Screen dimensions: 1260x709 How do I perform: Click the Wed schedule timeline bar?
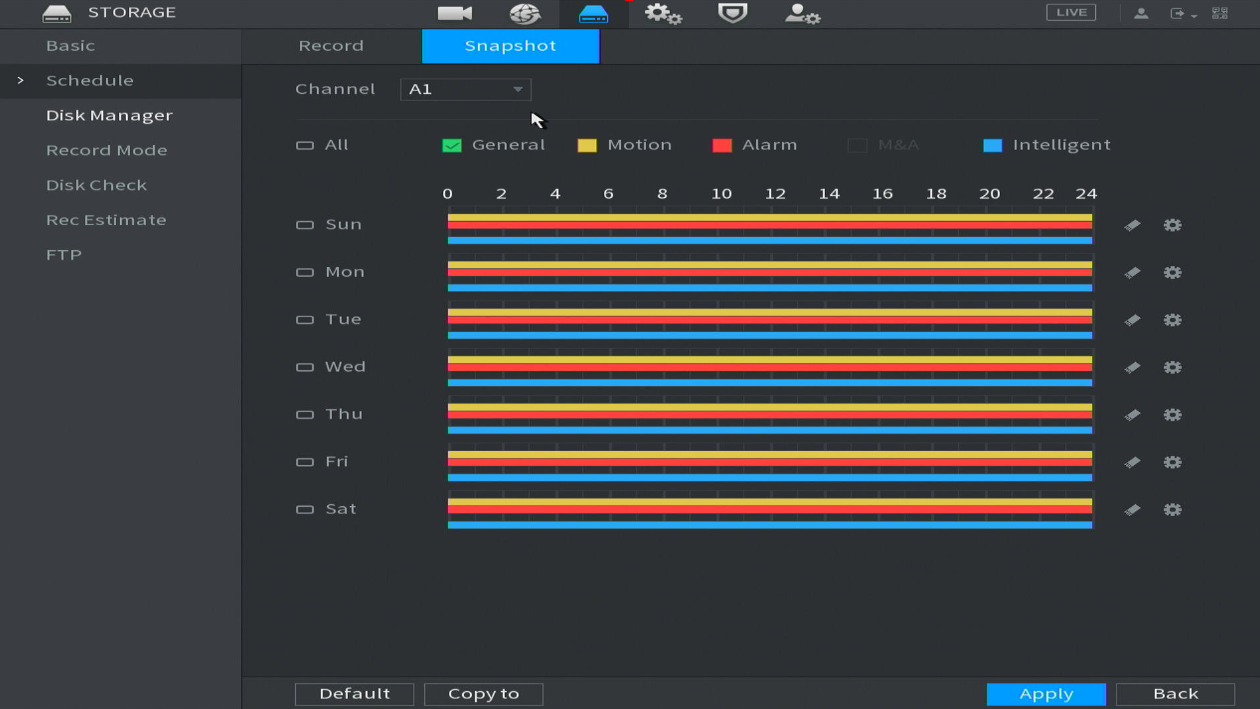tap(770, 368)
